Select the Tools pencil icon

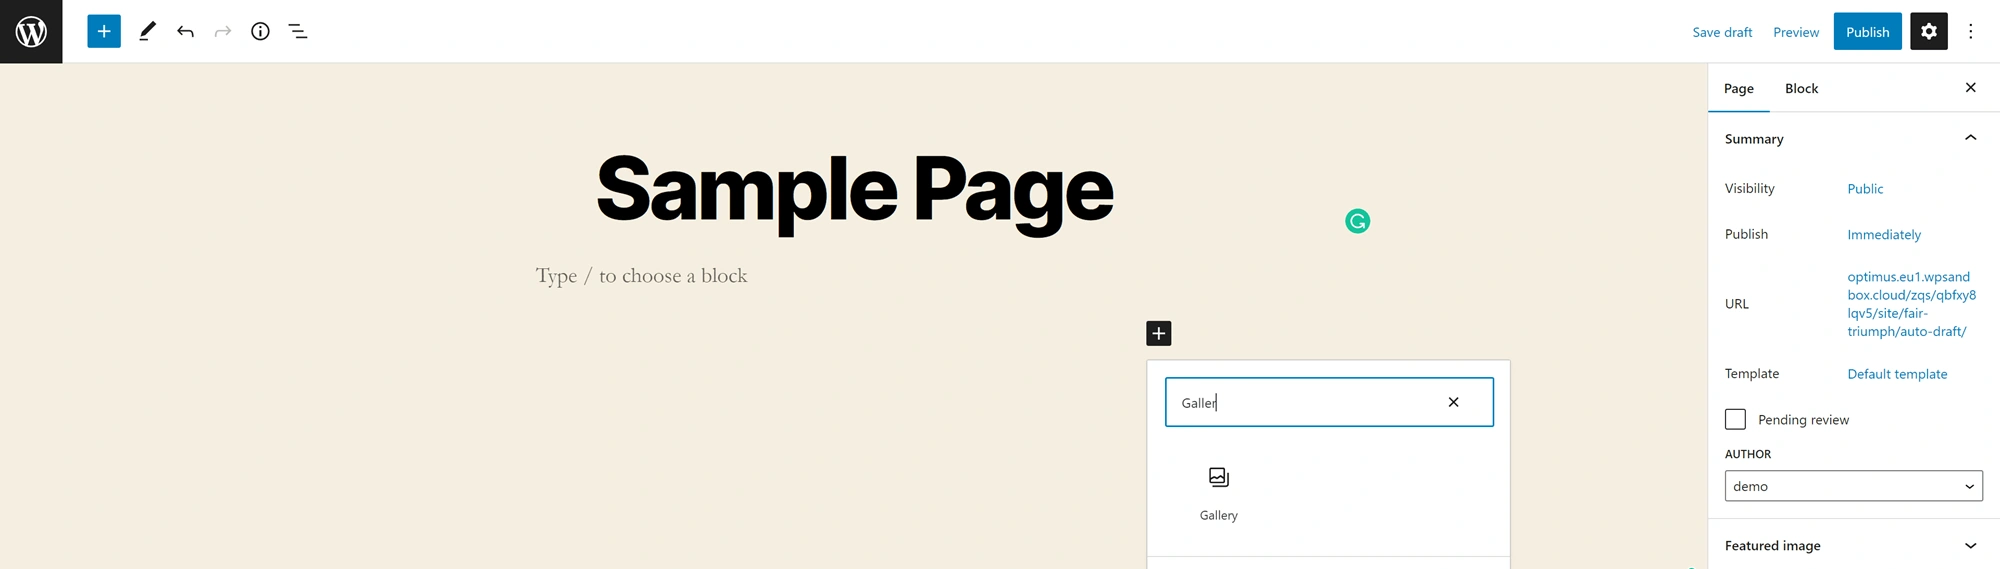(147, 31)
